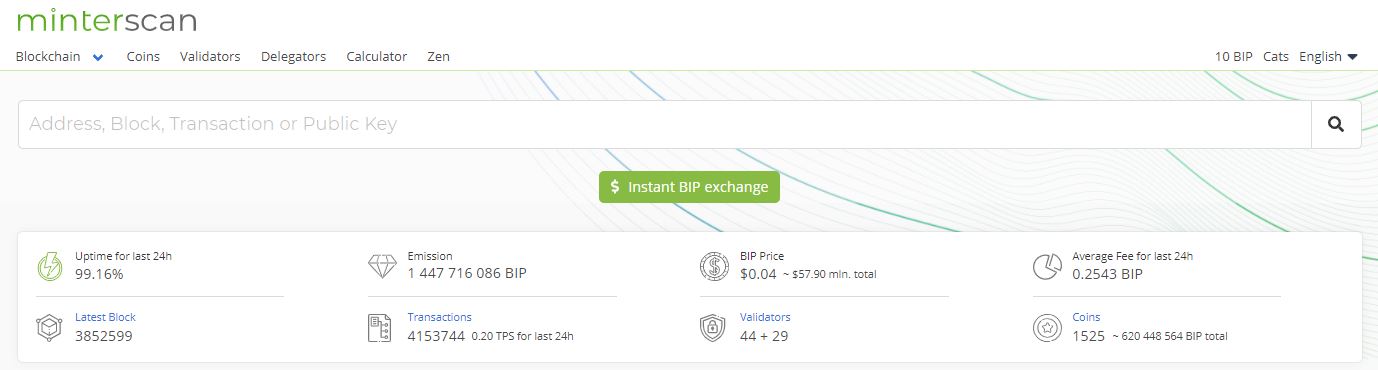Open the Transactions link in stats

click(439, 317)
